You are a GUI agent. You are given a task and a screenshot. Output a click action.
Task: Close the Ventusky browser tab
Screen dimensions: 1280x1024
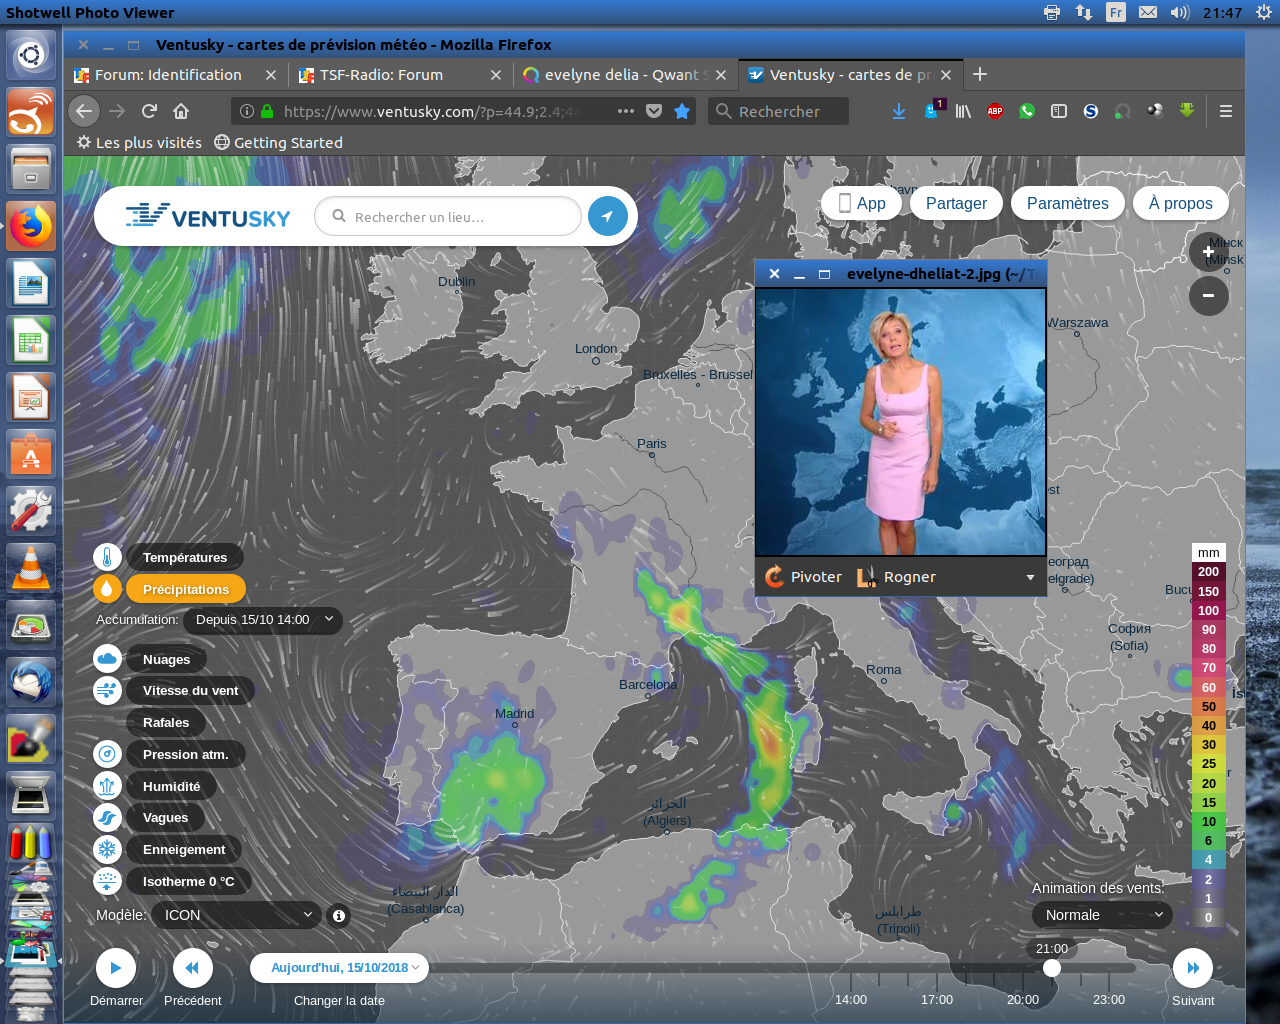pyautogui.click(x=946, y=75)
